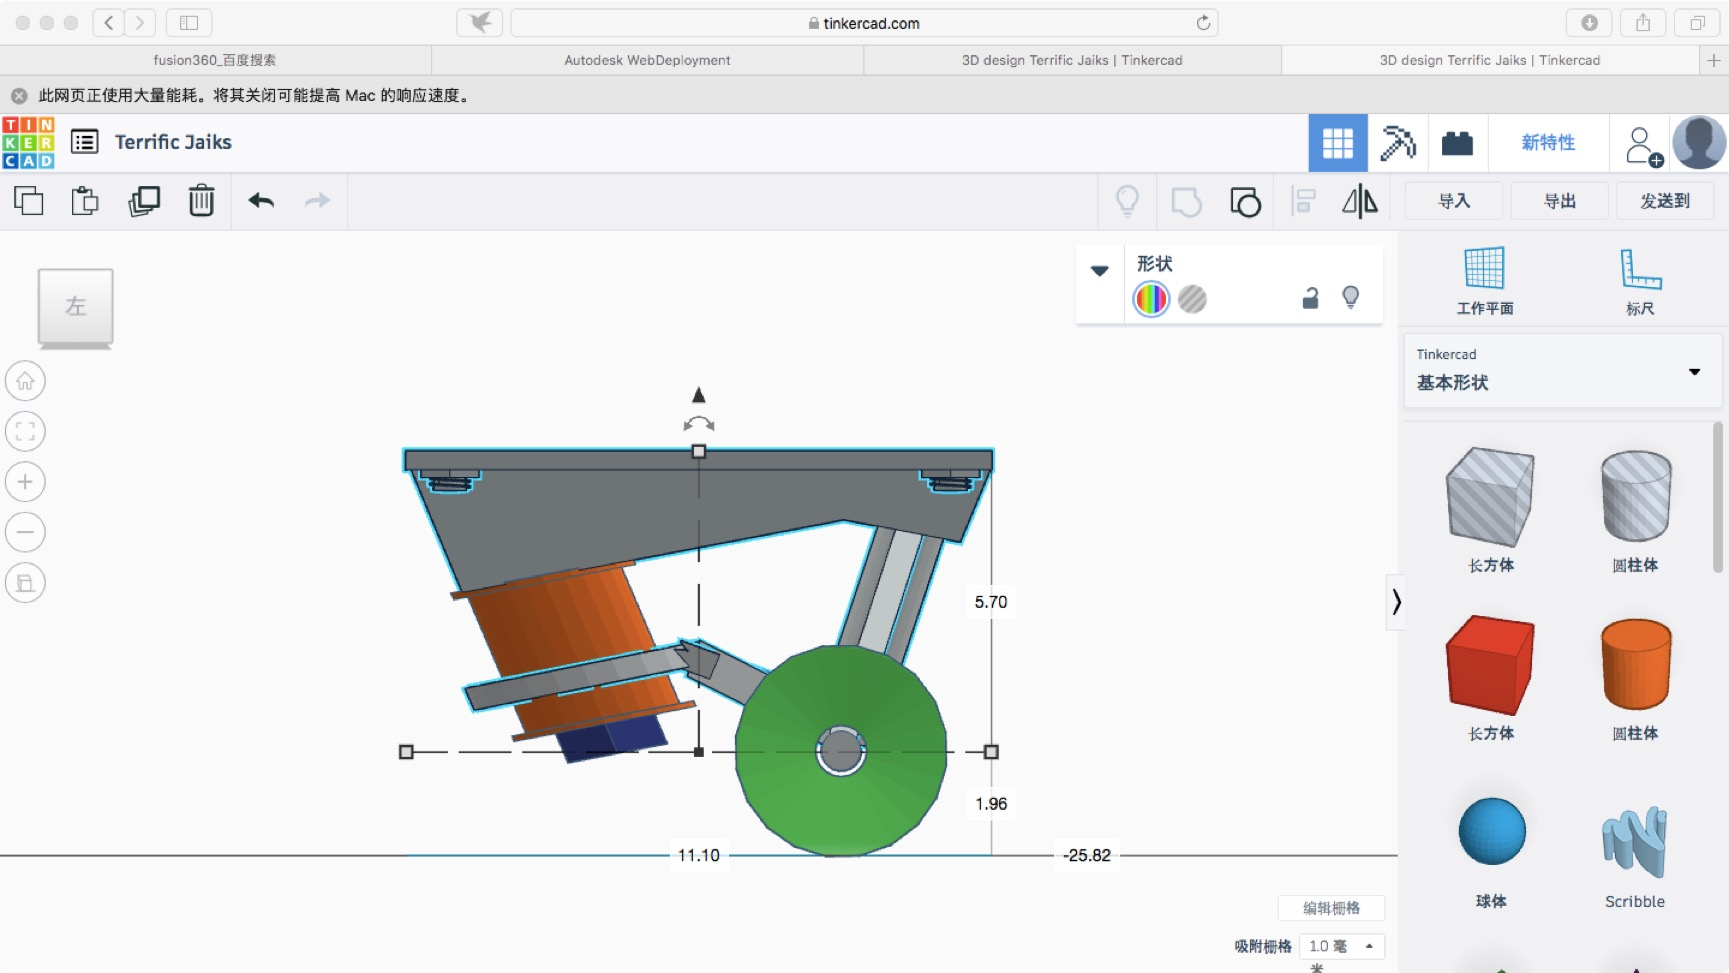The height and width of the screenshot is (973, 1729).
Task: Select the Ruler tool
Action: 1640,281
